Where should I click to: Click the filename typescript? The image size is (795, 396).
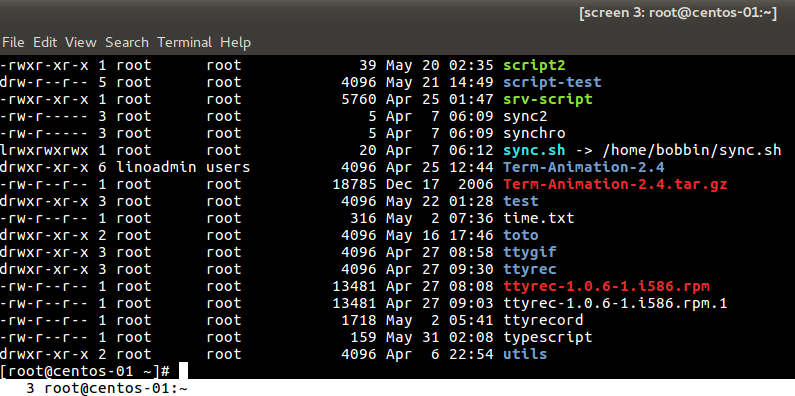pyautogui.click(x=547, y=337)
